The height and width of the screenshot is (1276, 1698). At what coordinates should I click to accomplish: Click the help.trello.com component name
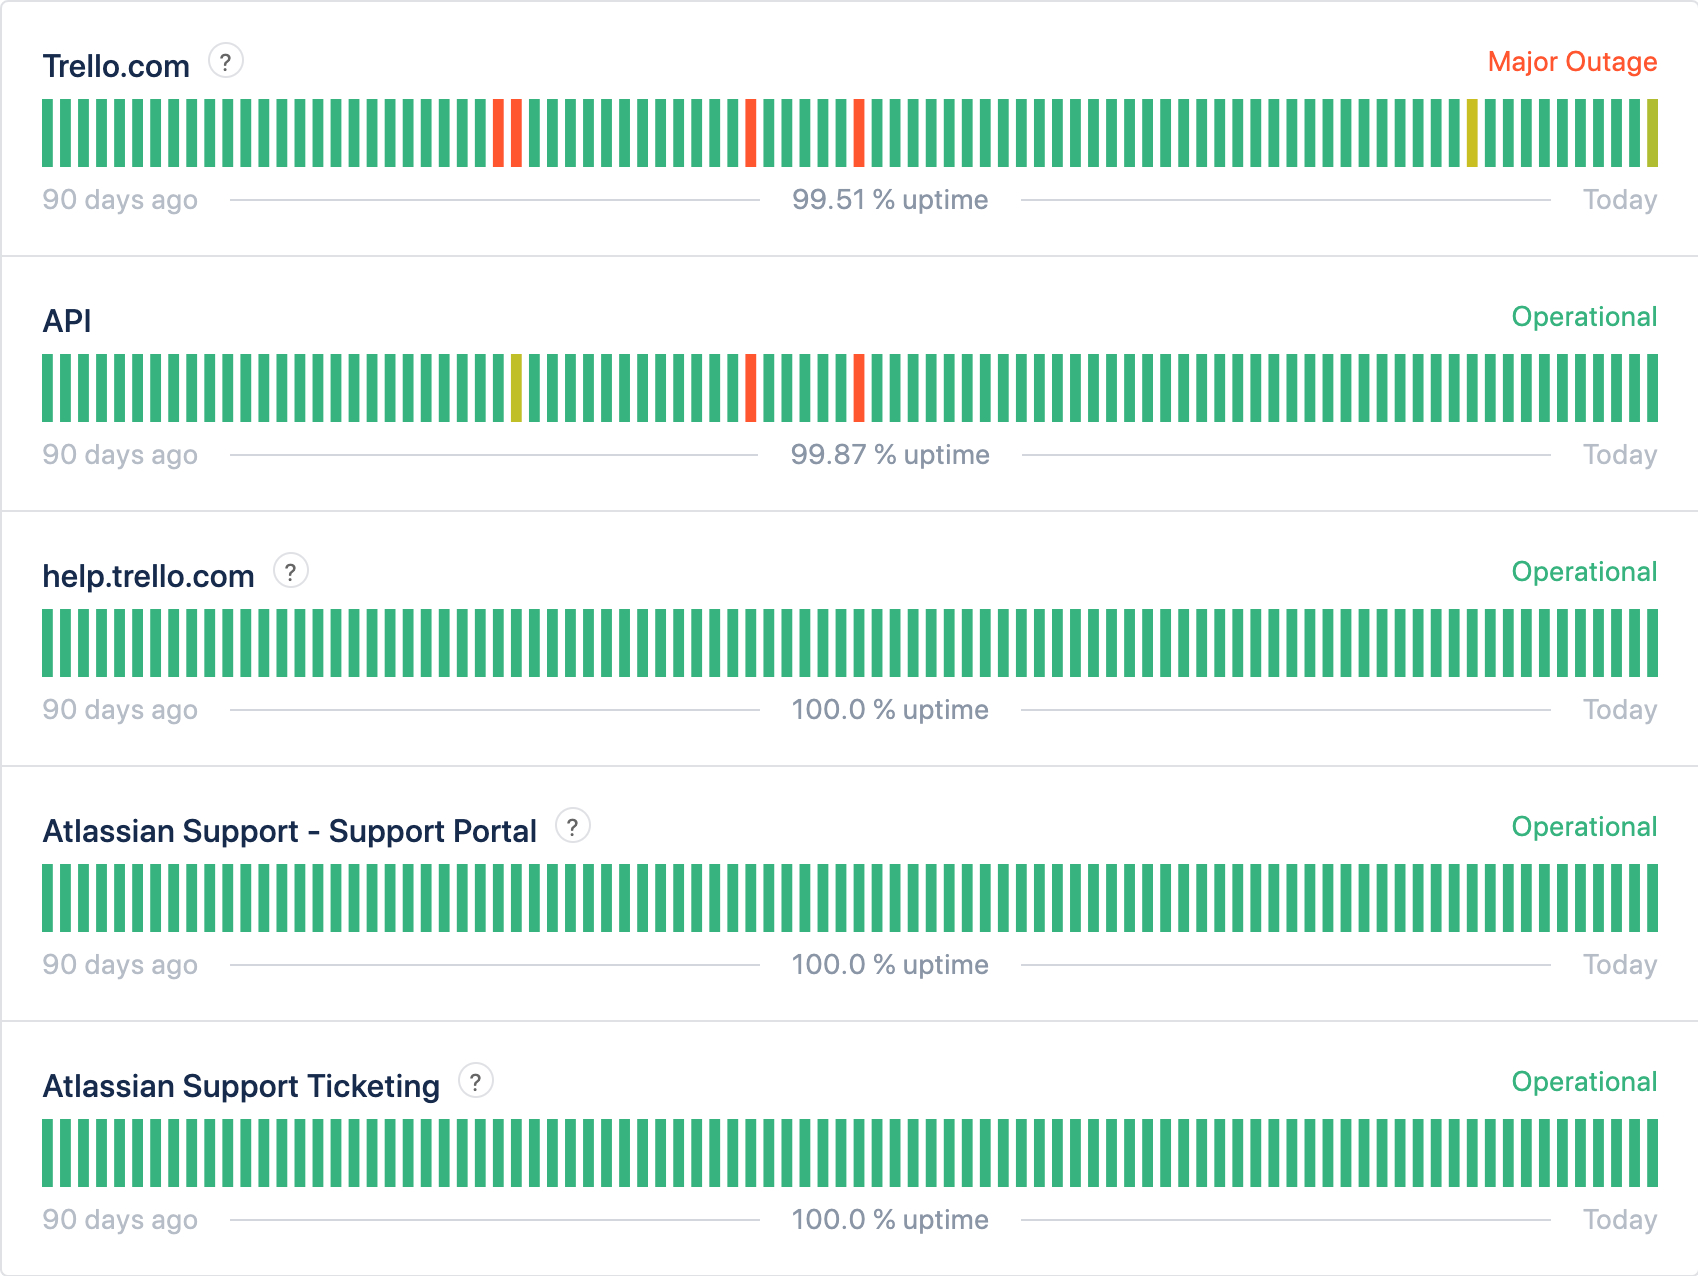point(148,576)
